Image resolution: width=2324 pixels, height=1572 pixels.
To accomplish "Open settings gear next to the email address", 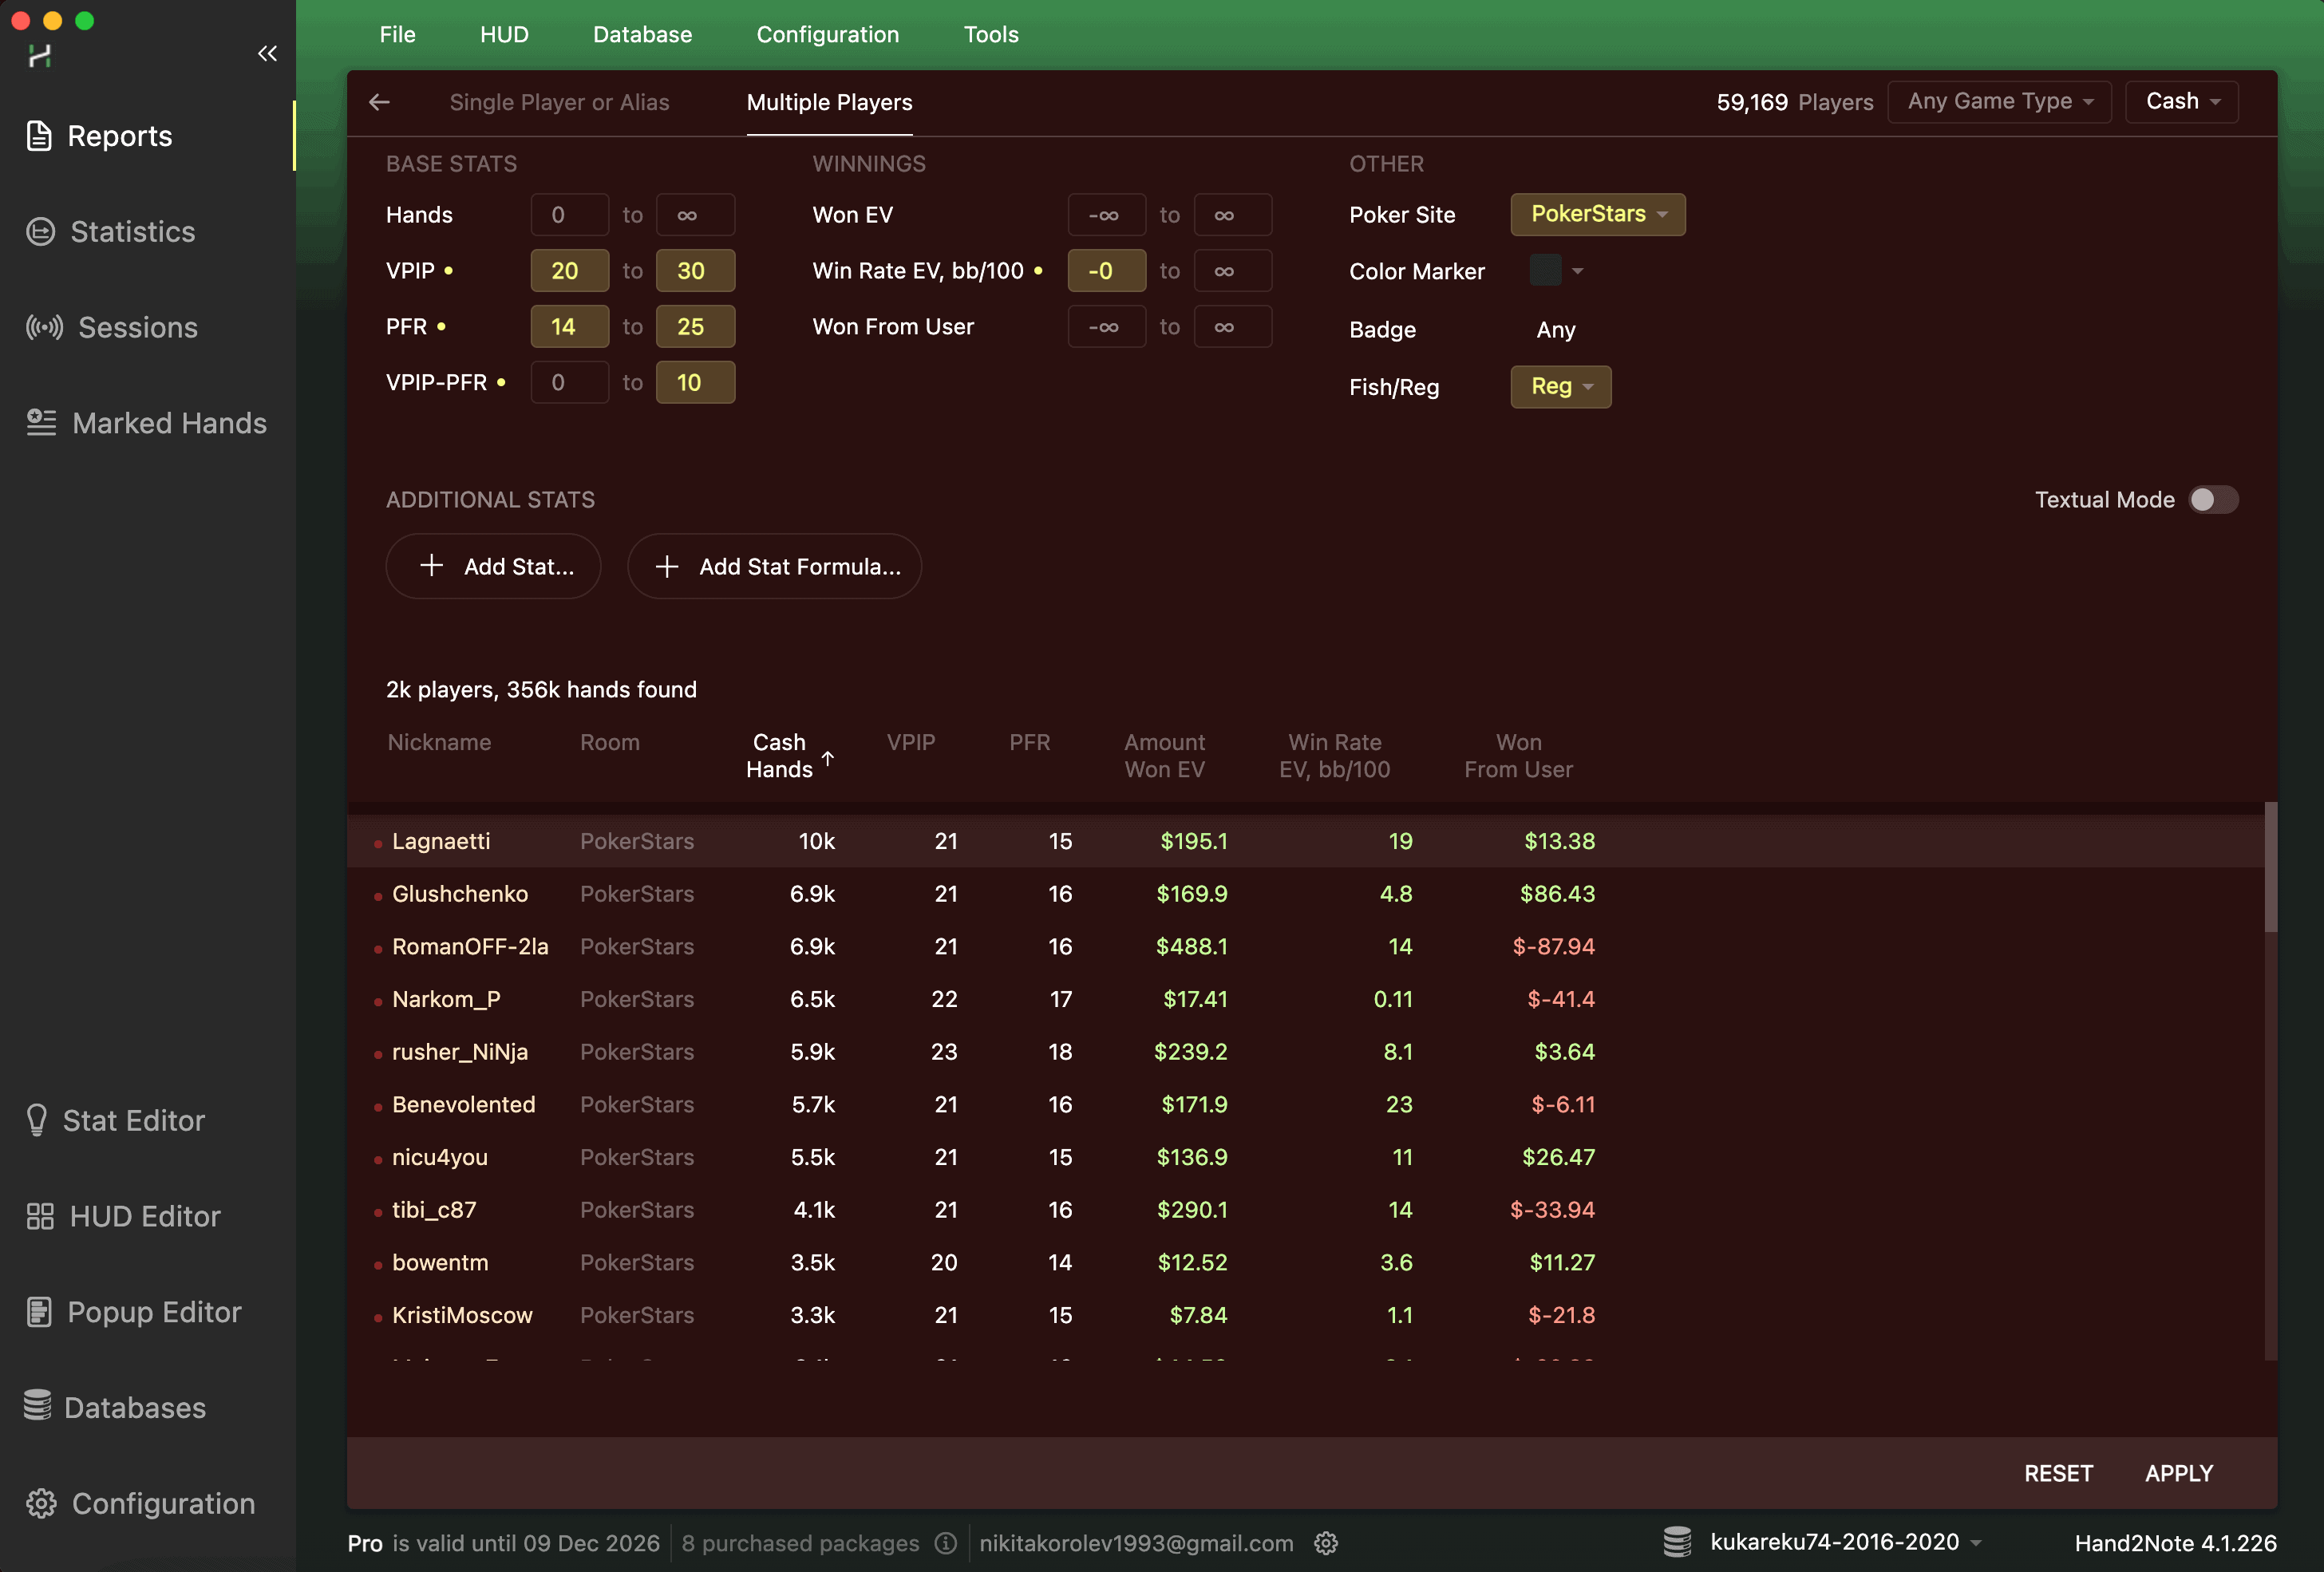I will (1325, 1543).
